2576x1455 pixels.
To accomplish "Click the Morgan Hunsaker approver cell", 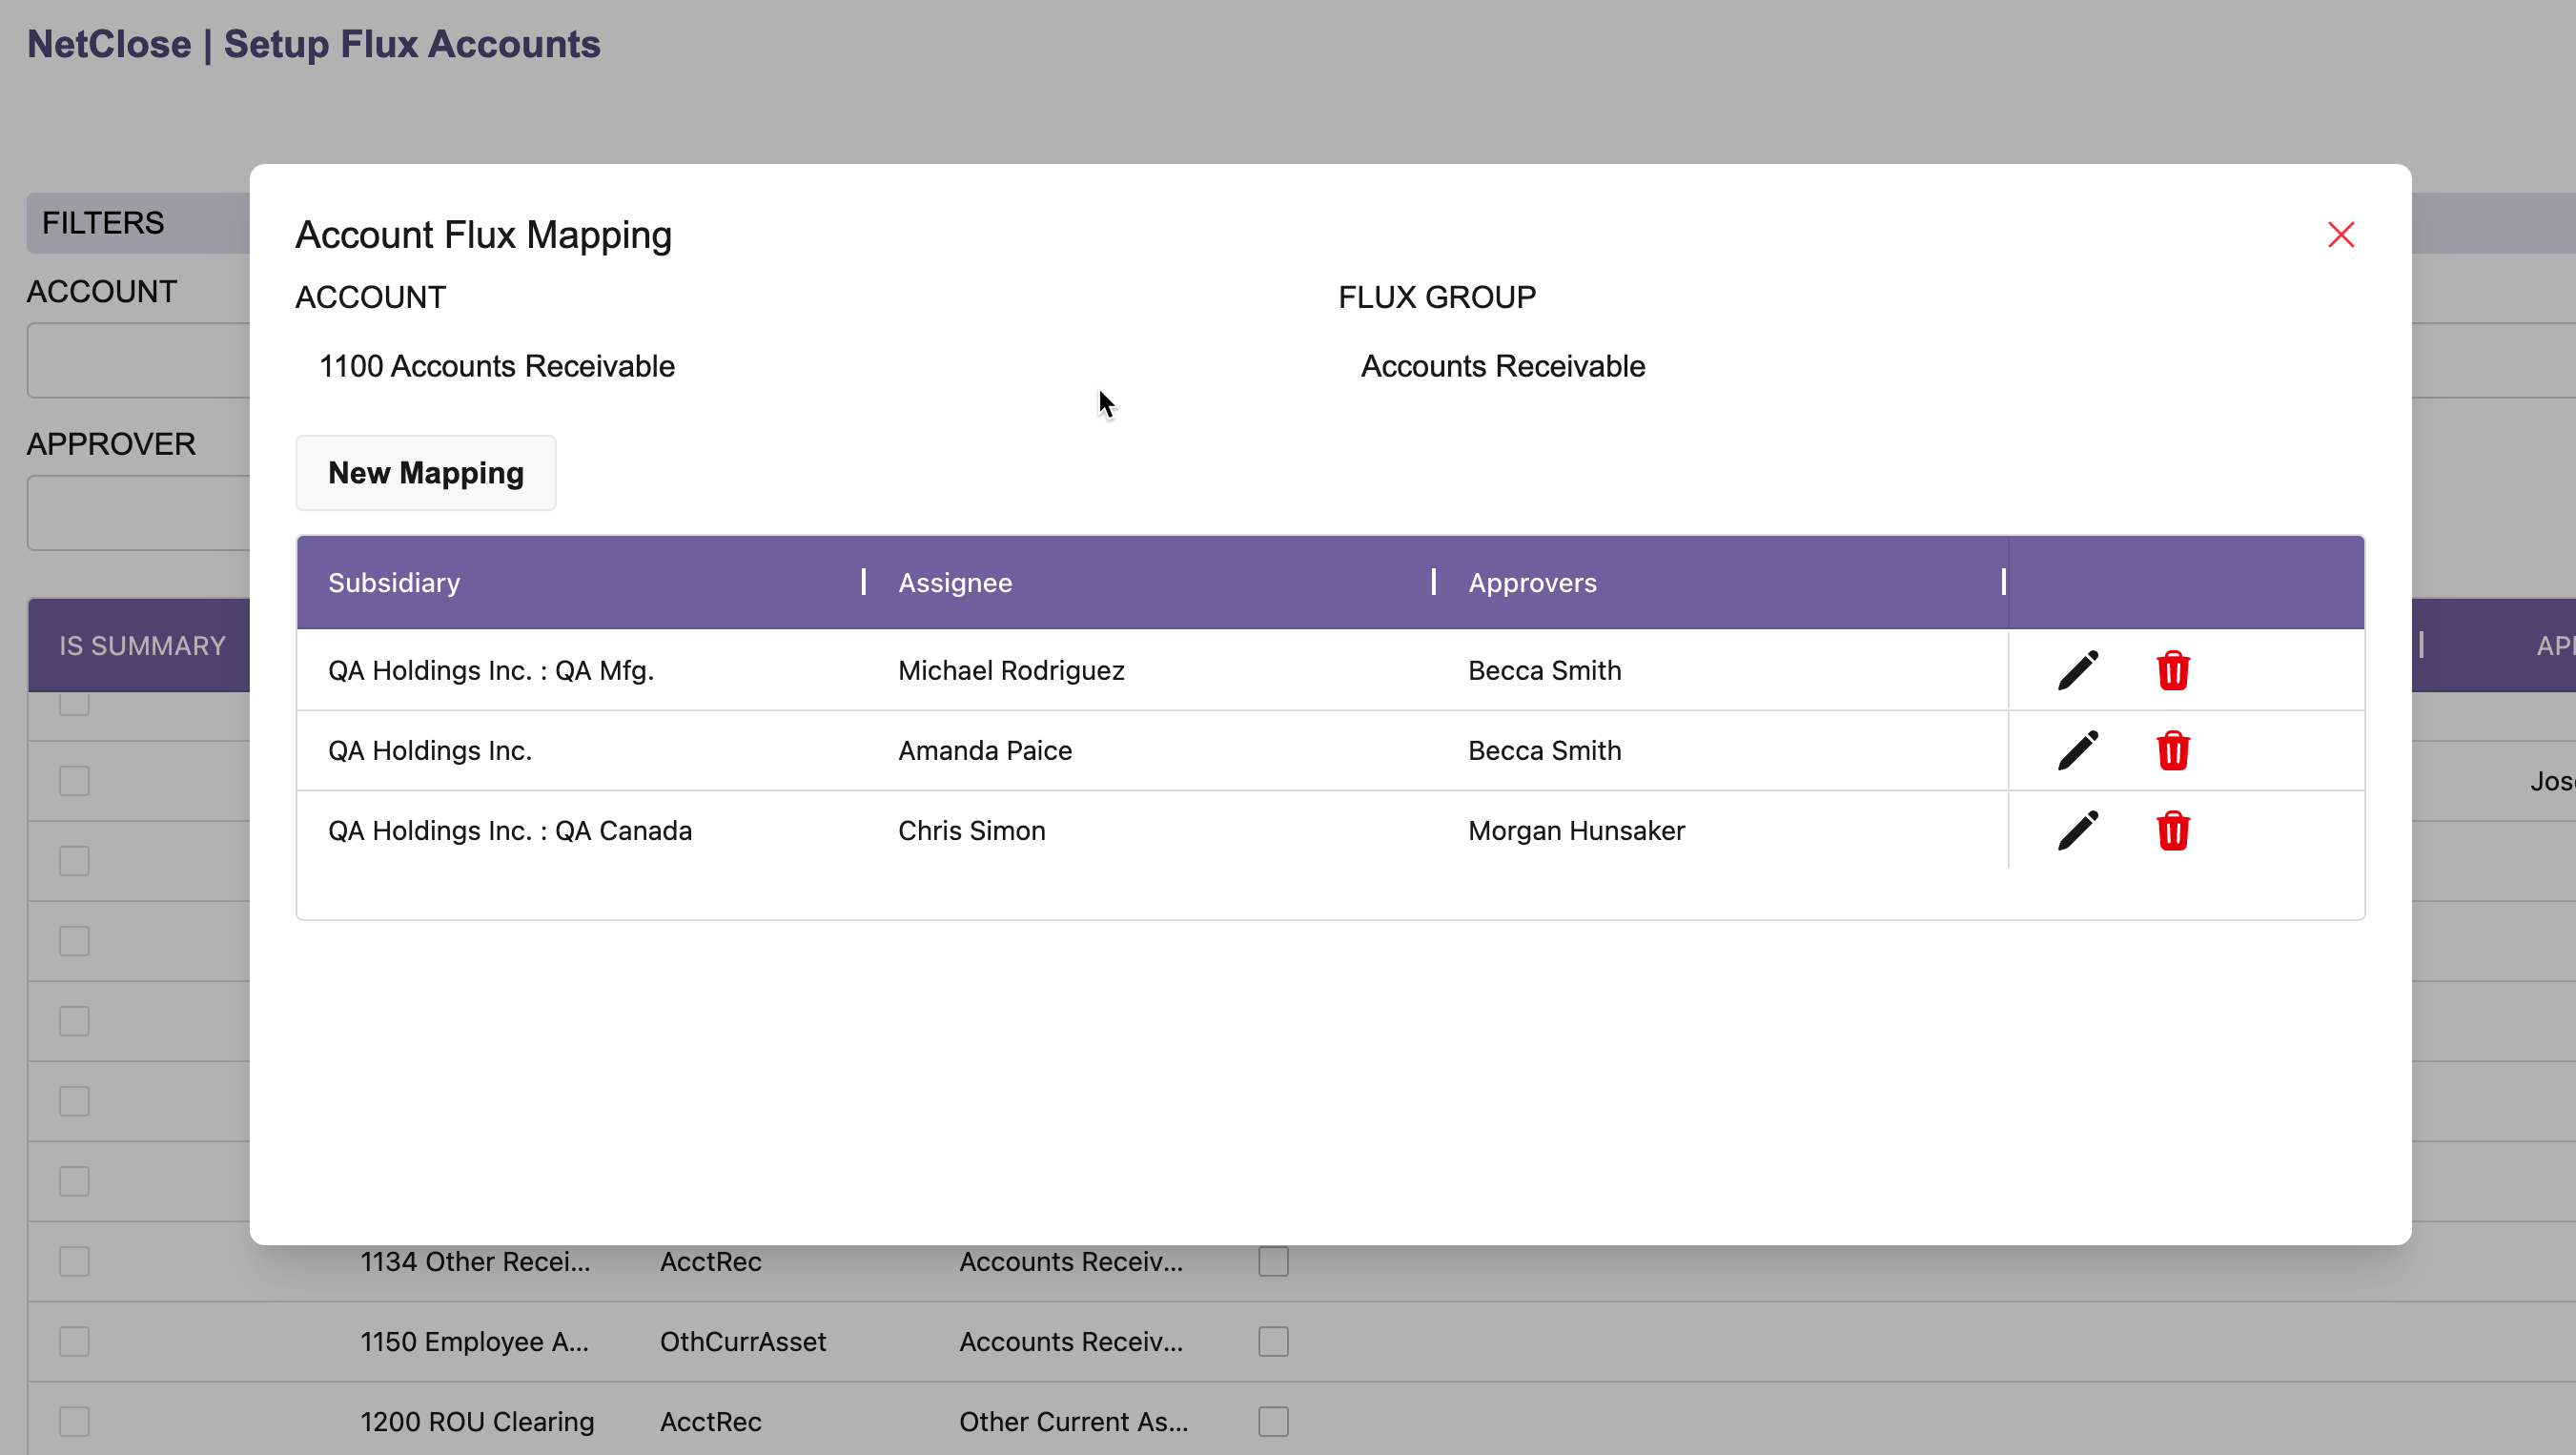I will [1576, 831].
